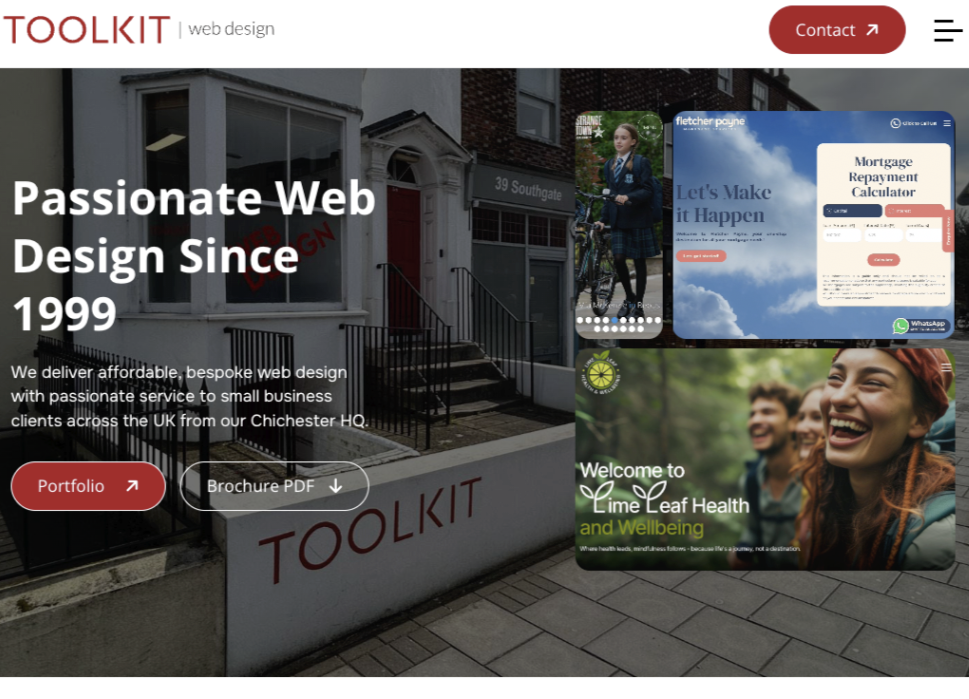Click the TOOLKIT web design logo
This screenshot has height=699, width=969.
[x=139, y=29]
